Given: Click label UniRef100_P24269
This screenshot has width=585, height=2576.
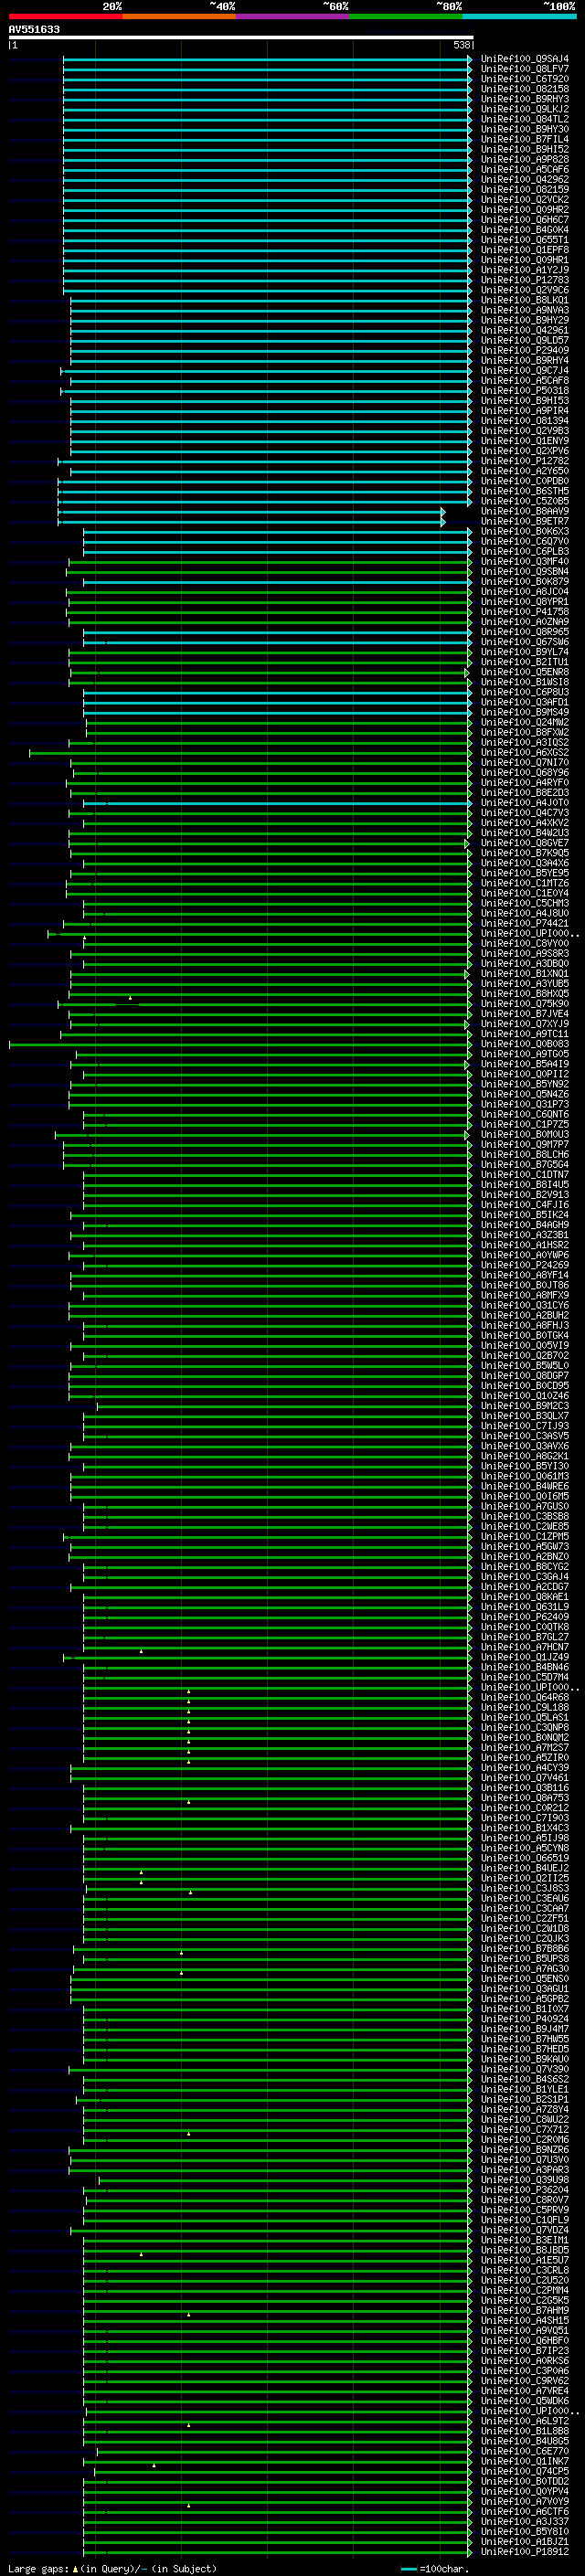Looking at the screenshot, I should click(x=524, y=1265).
